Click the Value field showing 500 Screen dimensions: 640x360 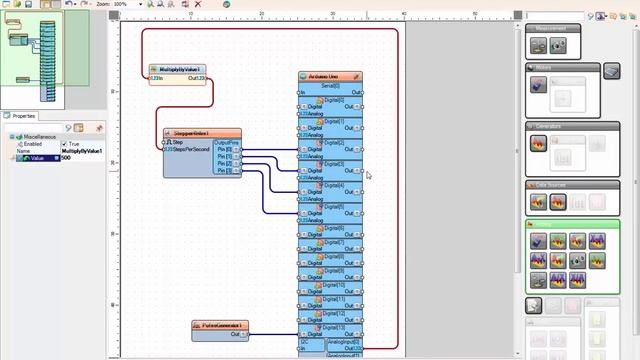coord(82,158)
